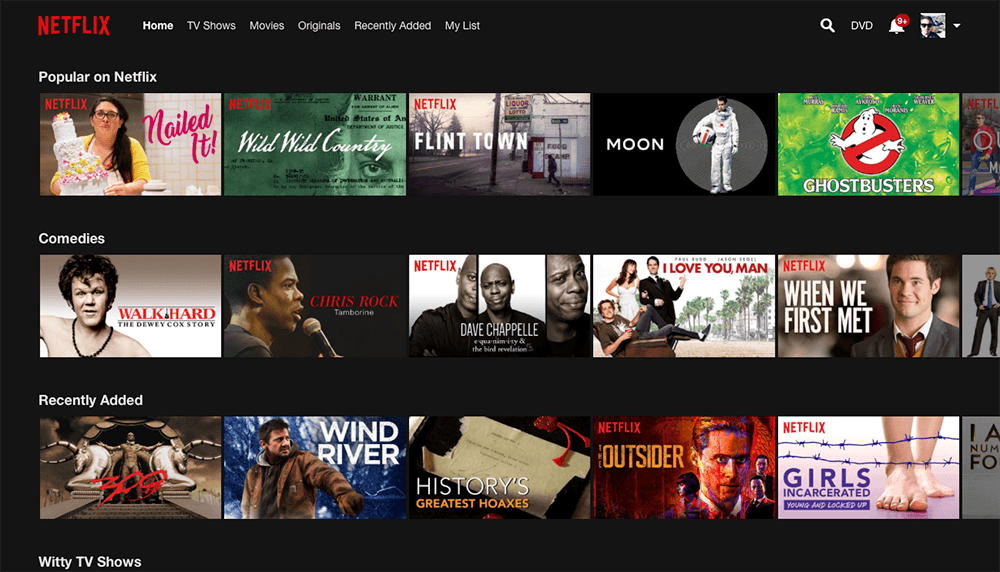Open the Comedies row heading
Image resolution: width=1000 pixels, height=572 pixels.
pyautogui.click(x=71, y=238)
